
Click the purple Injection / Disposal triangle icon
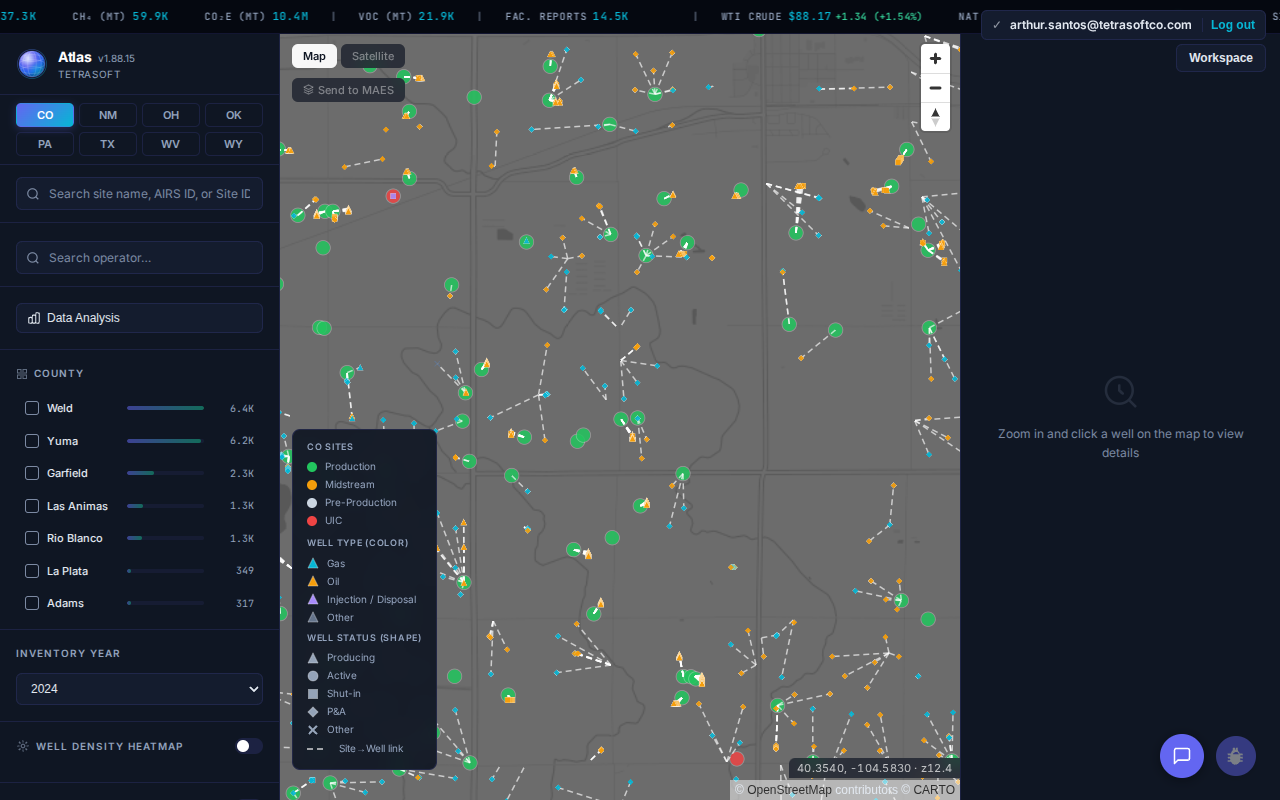(x=313, y=599)
